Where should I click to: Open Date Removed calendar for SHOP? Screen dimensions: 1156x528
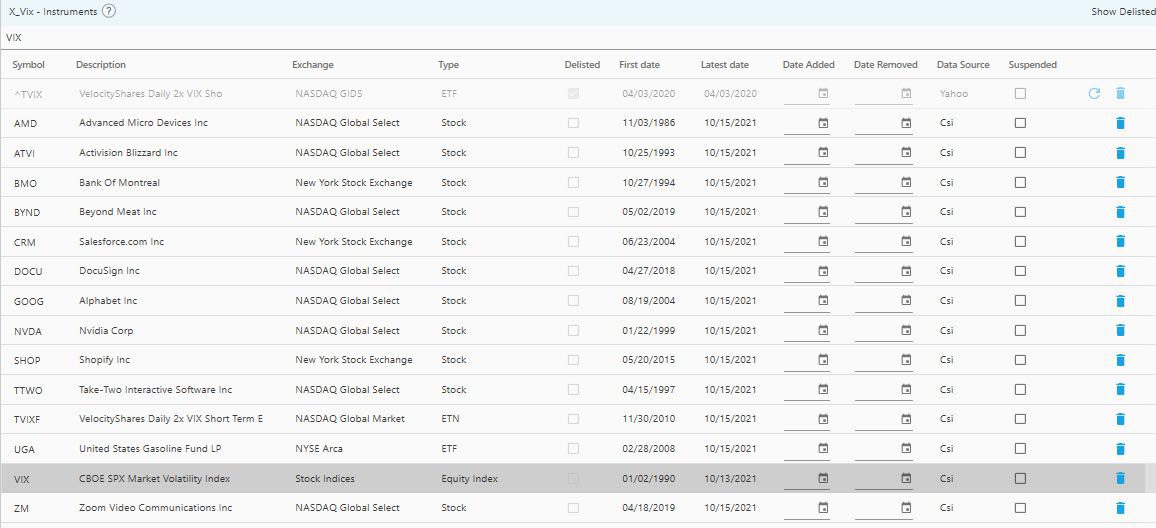coord(906,360)
